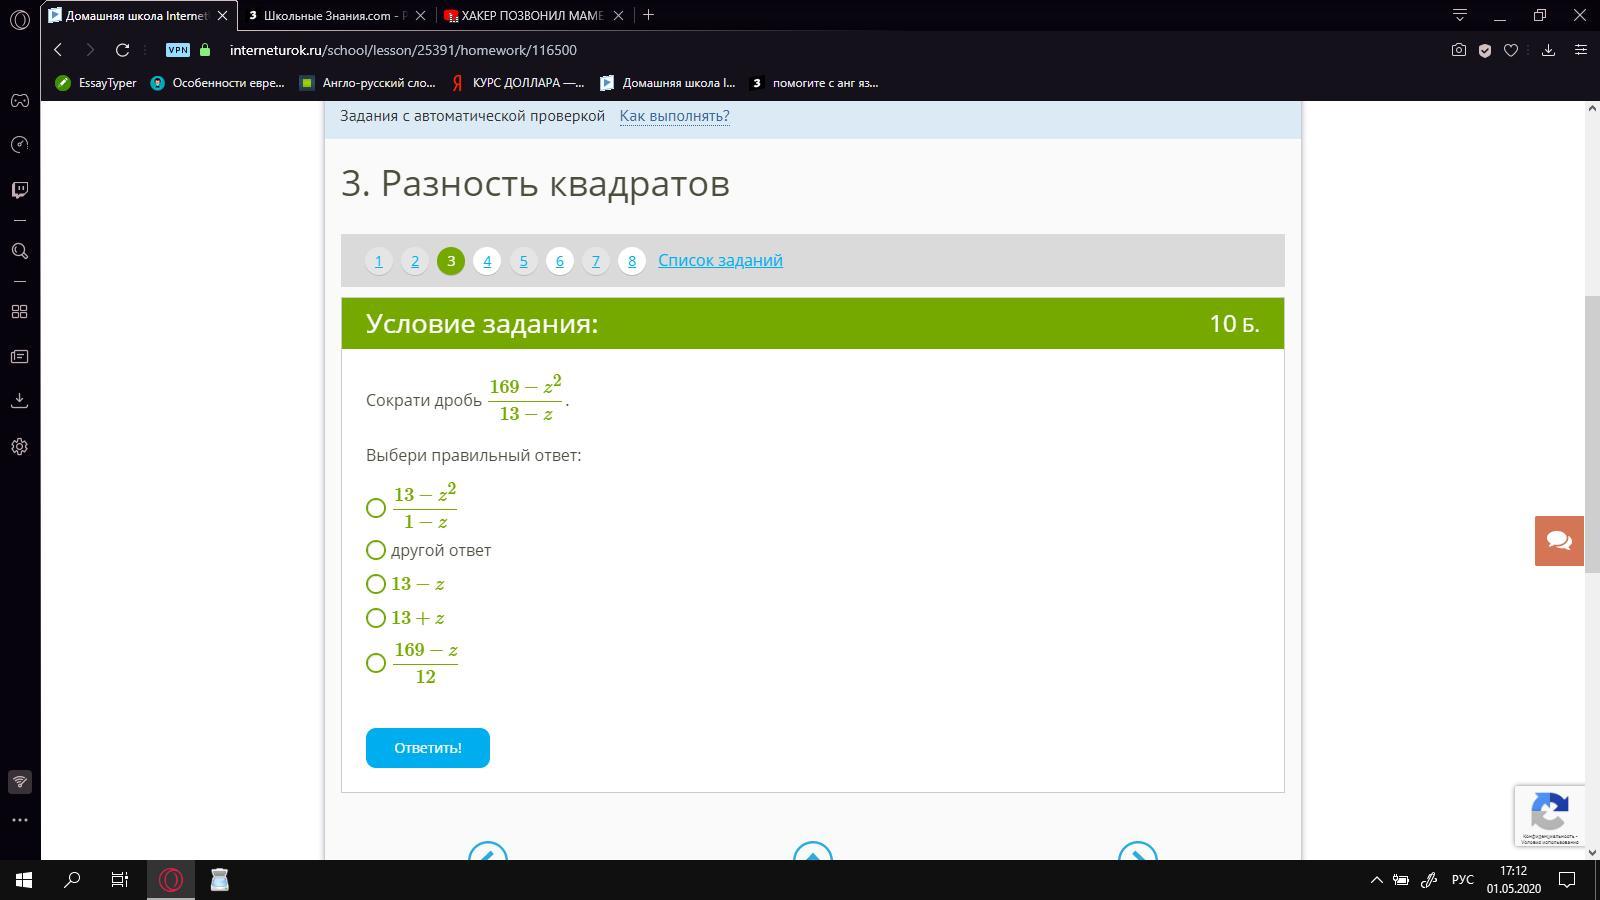Image resolution: width=1600 pixels, height=900 pixels.
Task: Go back to previous page
Action: pyautogui.click(x=58, y=50)
